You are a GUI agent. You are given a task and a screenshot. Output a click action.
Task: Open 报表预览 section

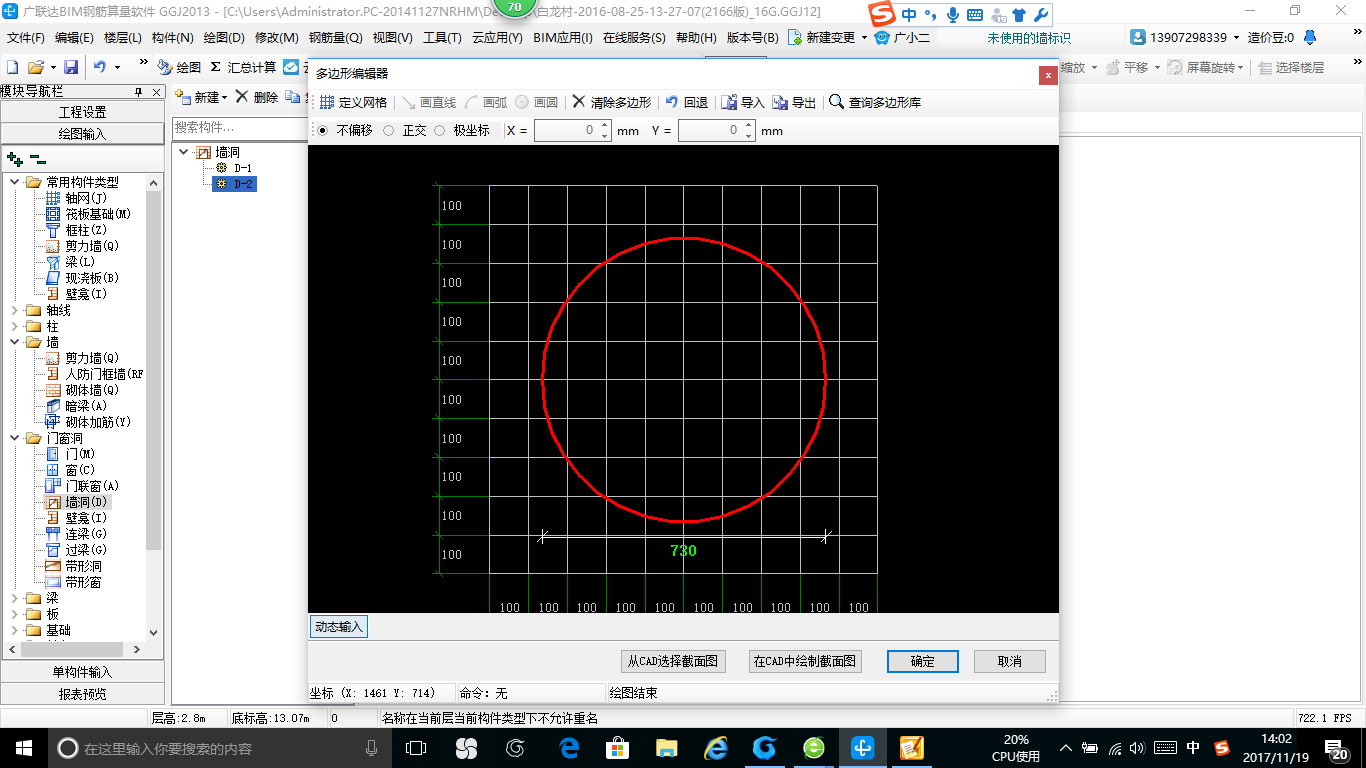(x=82, y=693)
